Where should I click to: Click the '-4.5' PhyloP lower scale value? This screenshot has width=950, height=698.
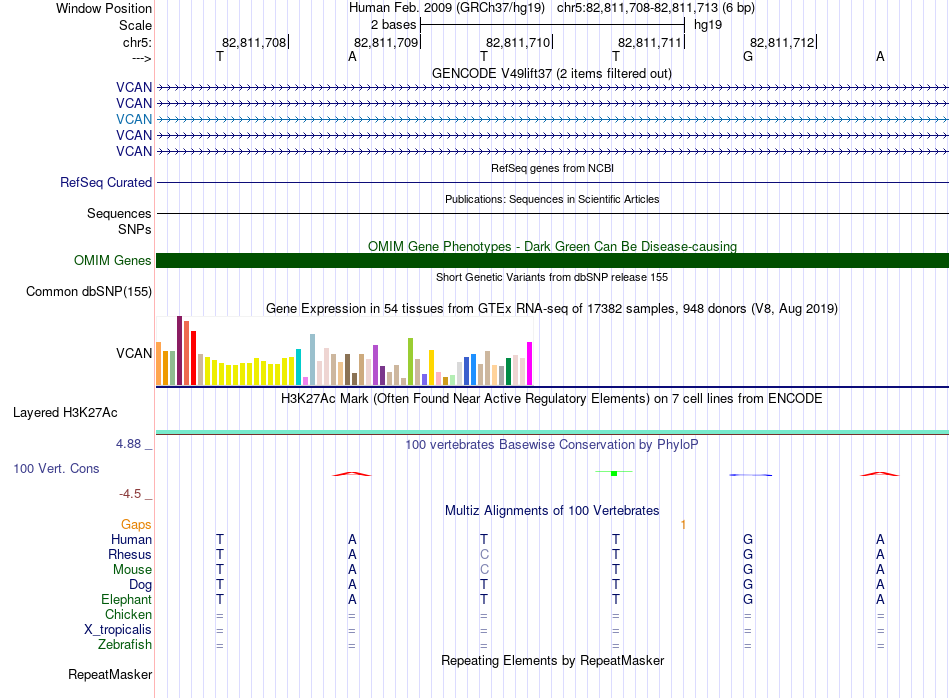130,494
